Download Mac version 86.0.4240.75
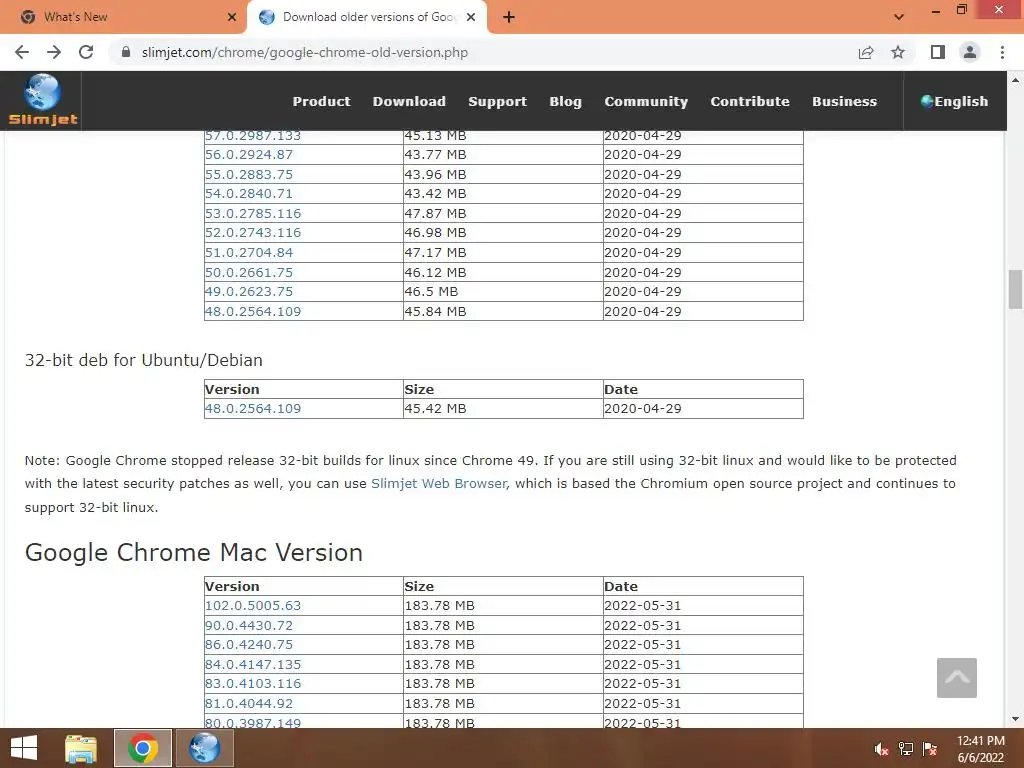Screen dimensions: 1024x768 [x=249, y=645]
